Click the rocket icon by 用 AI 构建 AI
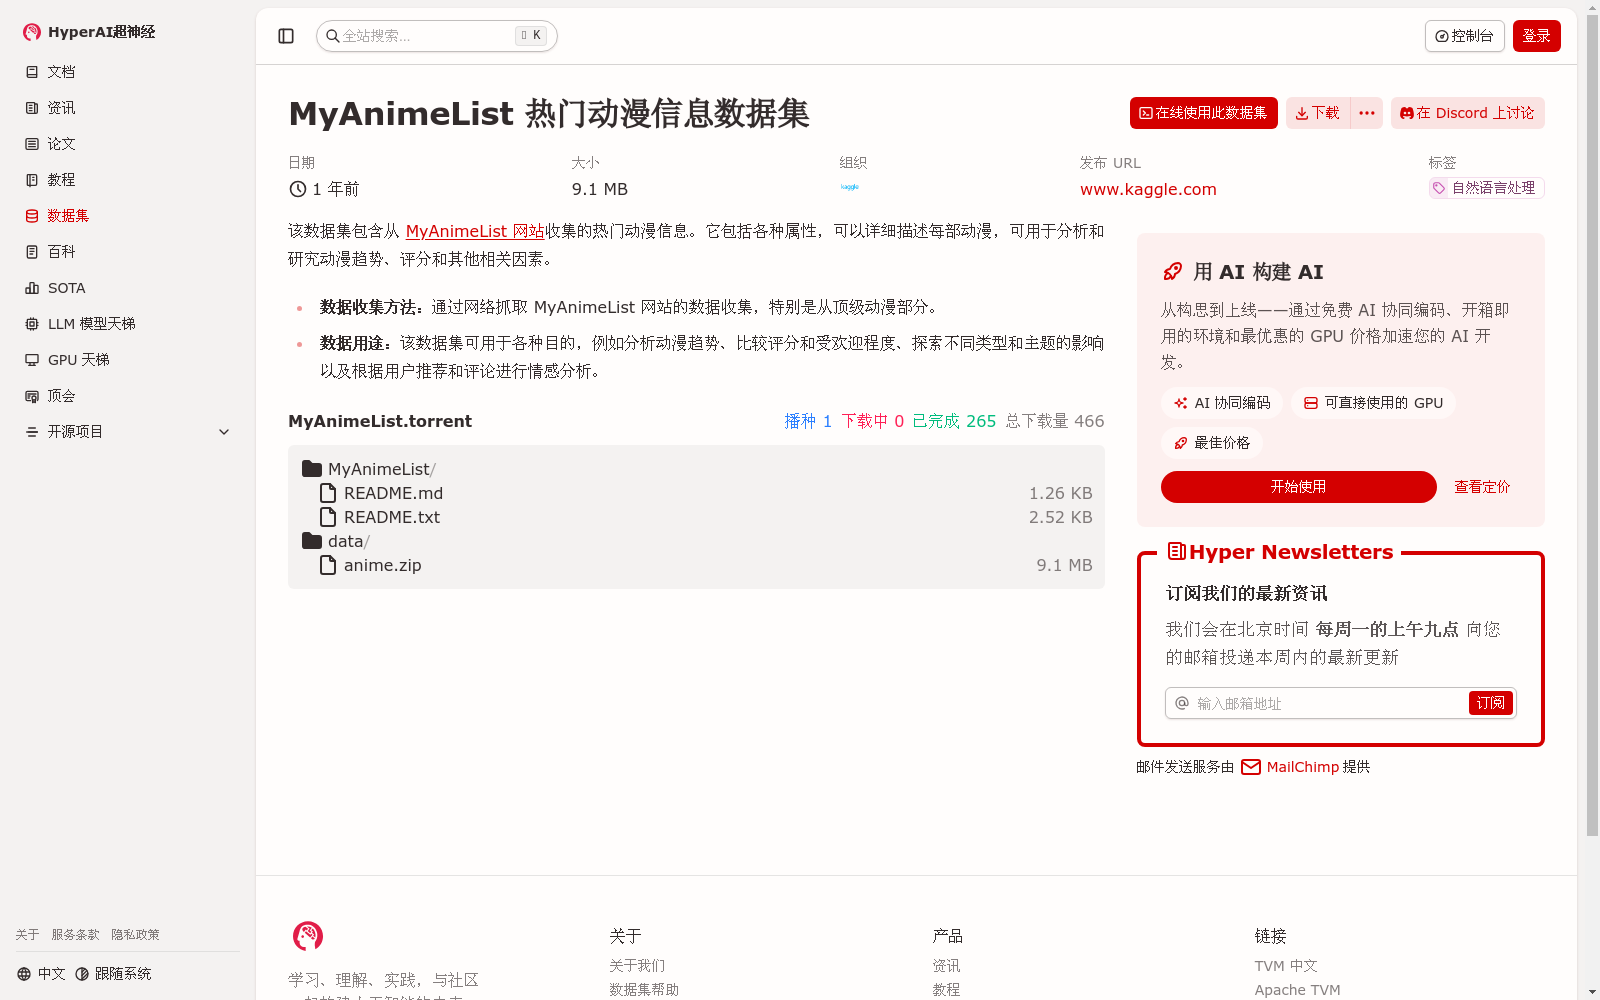1600x1000 pixels. [x=1173, y=272]
